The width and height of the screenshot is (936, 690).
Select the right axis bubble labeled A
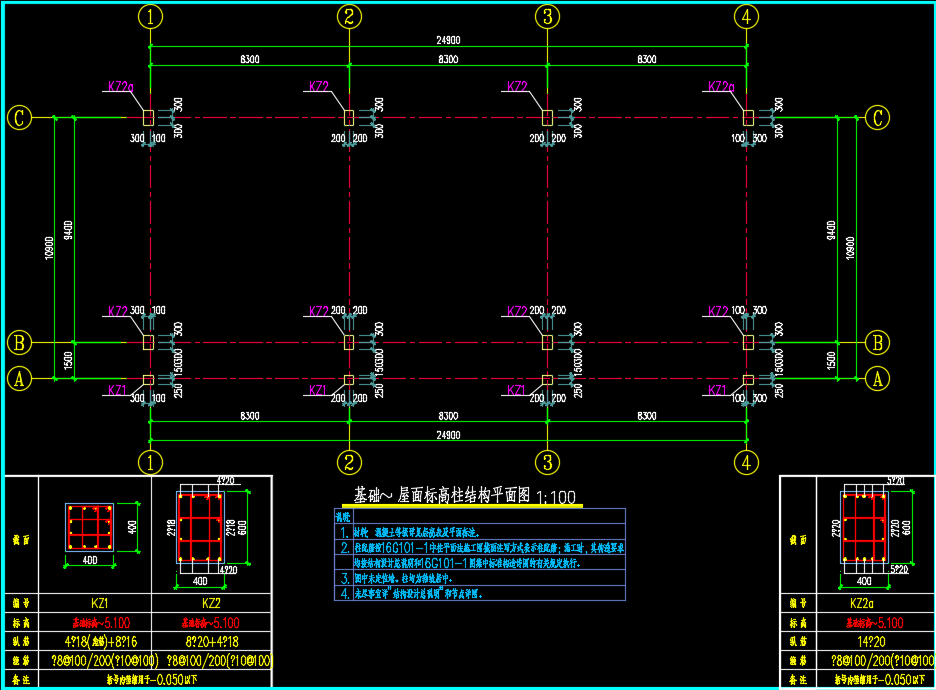(877, 379)
